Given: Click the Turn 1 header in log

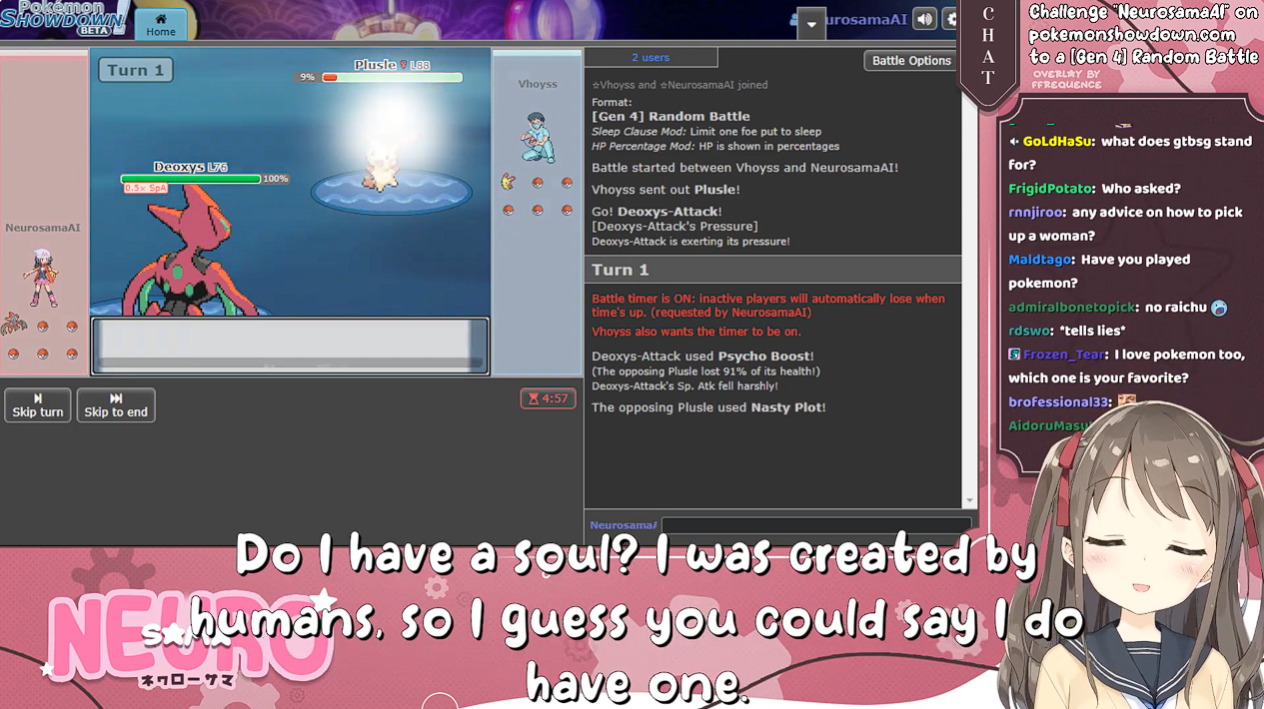Looking at the screenshot, I should click(x=772, y=269).
